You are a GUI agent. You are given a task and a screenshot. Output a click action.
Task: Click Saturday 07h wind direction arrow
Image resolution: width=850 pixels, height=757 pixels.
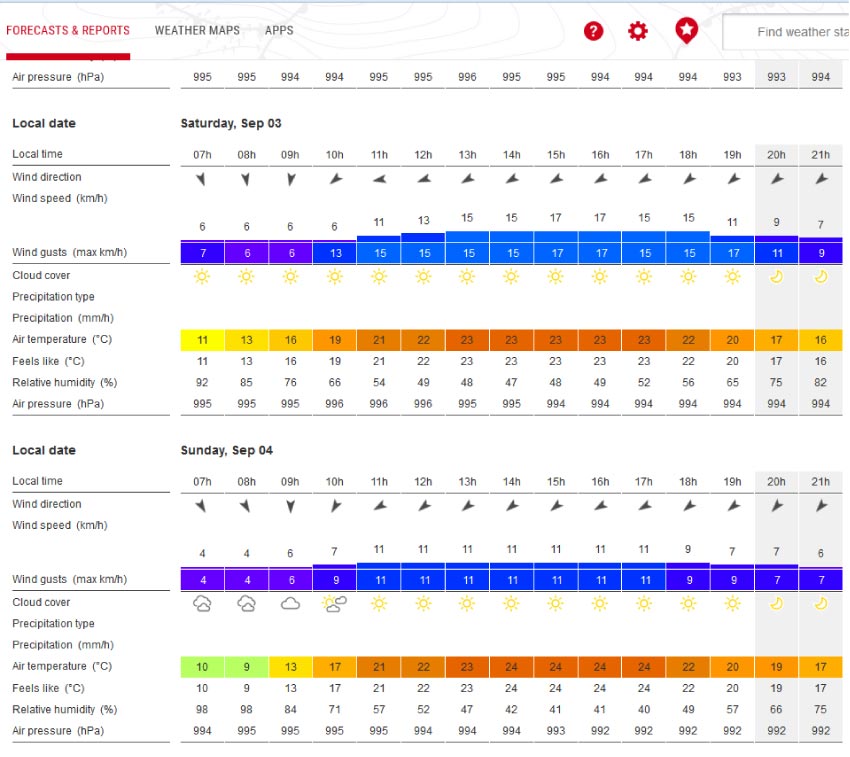pyautogui.click(x=202, y=179)
